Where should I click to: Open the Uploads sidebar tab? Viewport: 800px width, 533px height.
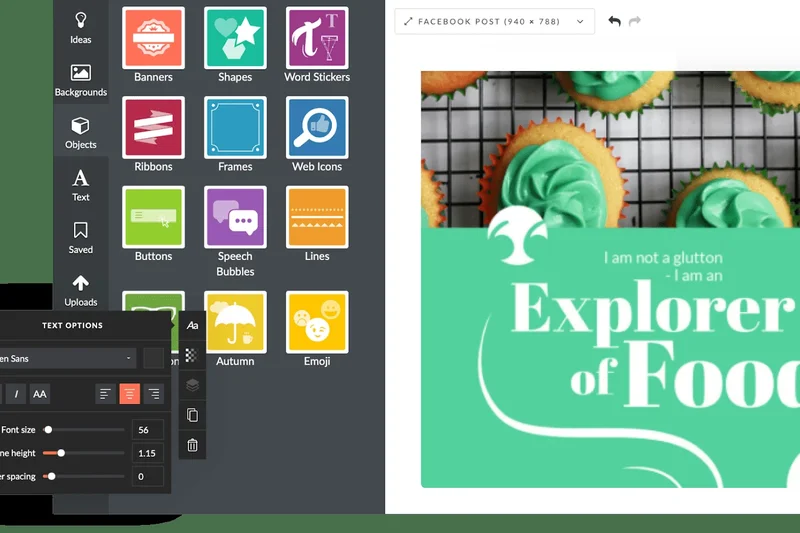81,290
